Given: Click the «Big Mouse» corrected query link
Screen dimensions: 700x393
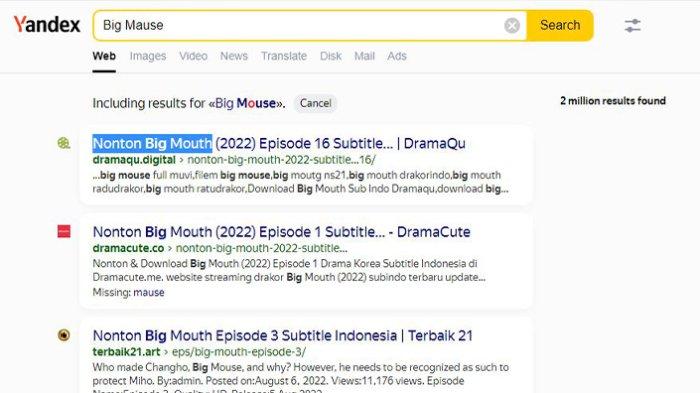Looking at the screenshot, I should click(x=246, y=103).
